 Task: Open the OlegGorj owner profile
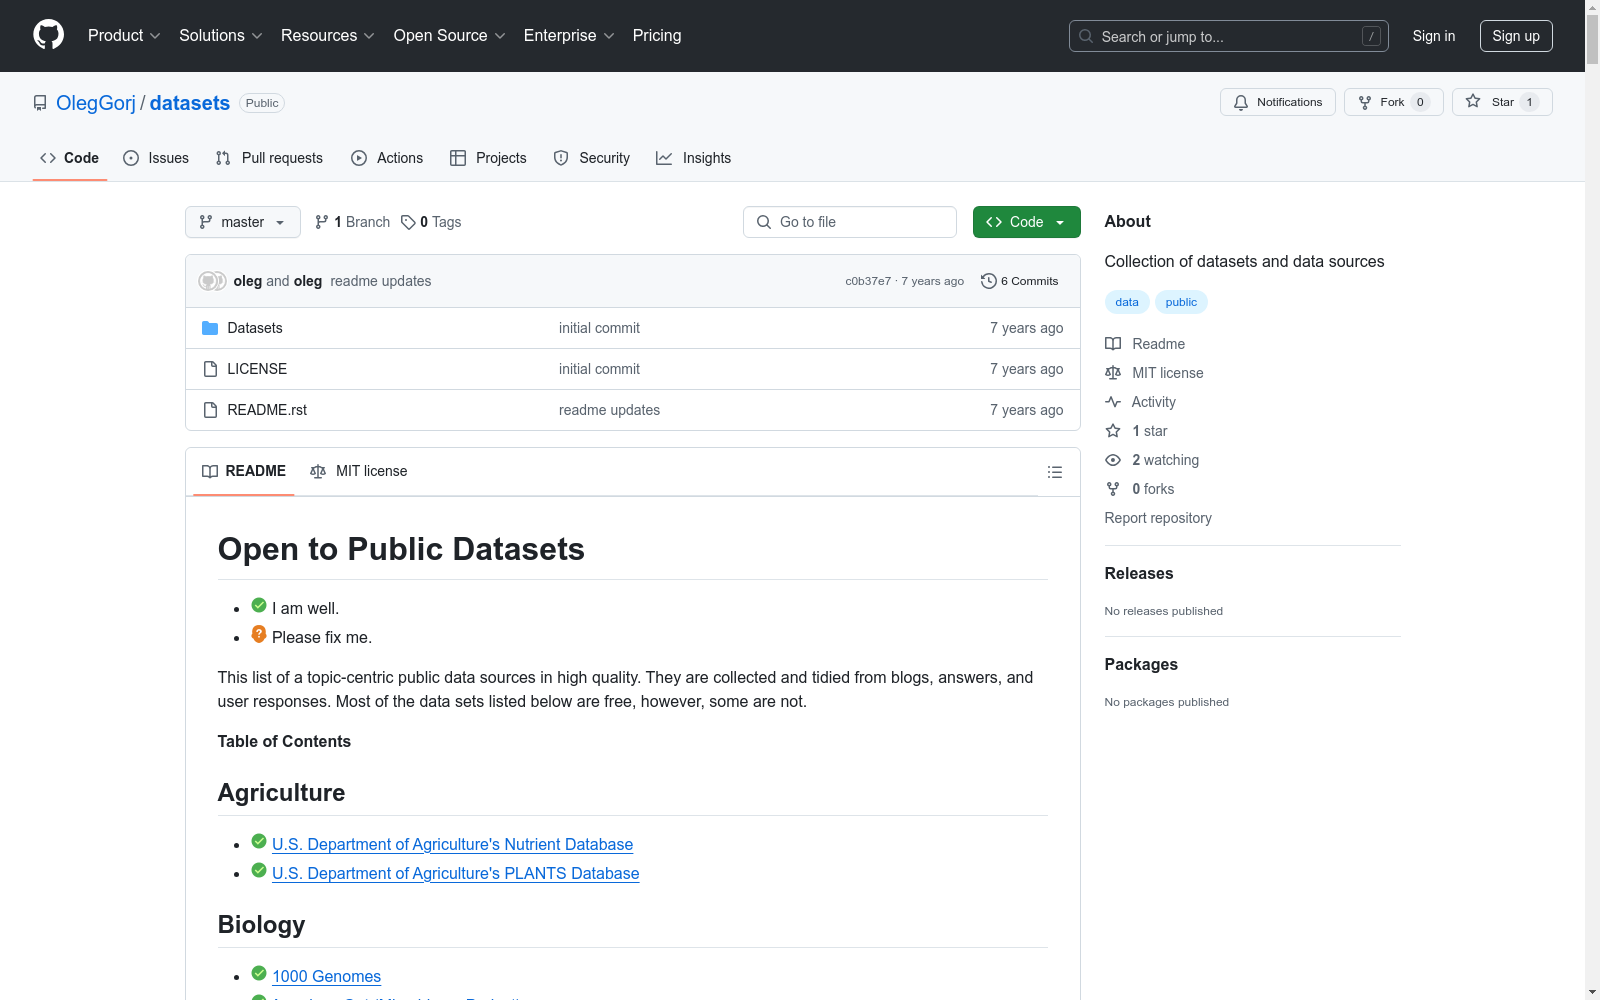96,103
